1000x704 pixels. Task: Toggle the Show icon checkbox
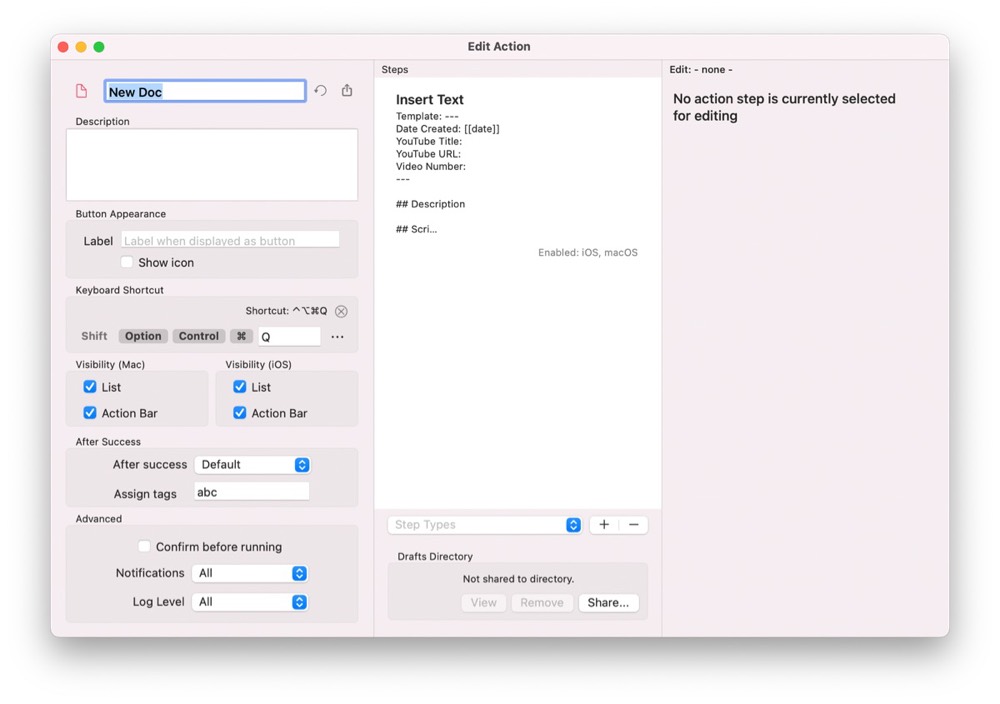click(127, 262)
